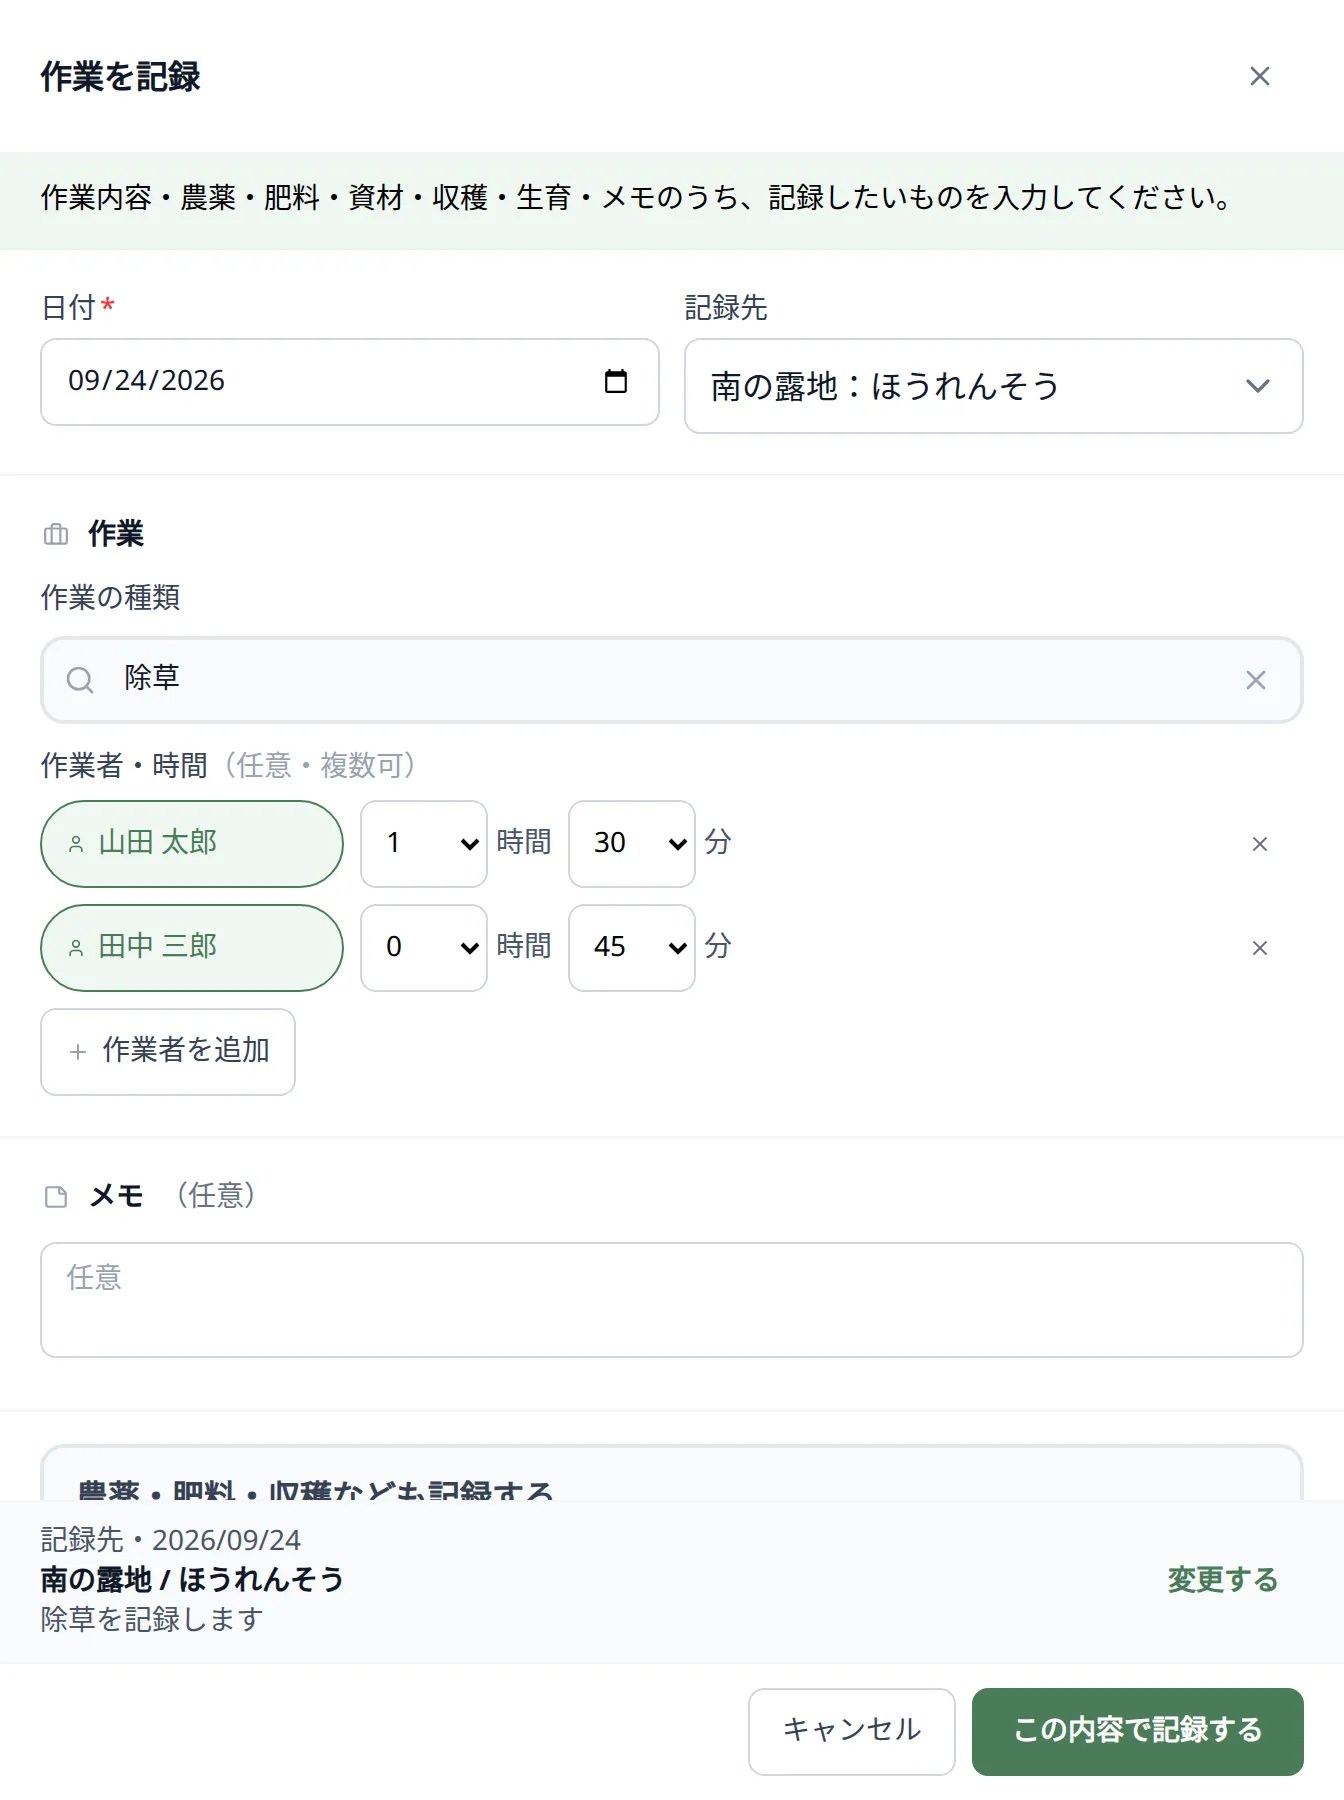Open minutes dropdown for 山田 太郎
The image size is (1344, 1800).
632,844
